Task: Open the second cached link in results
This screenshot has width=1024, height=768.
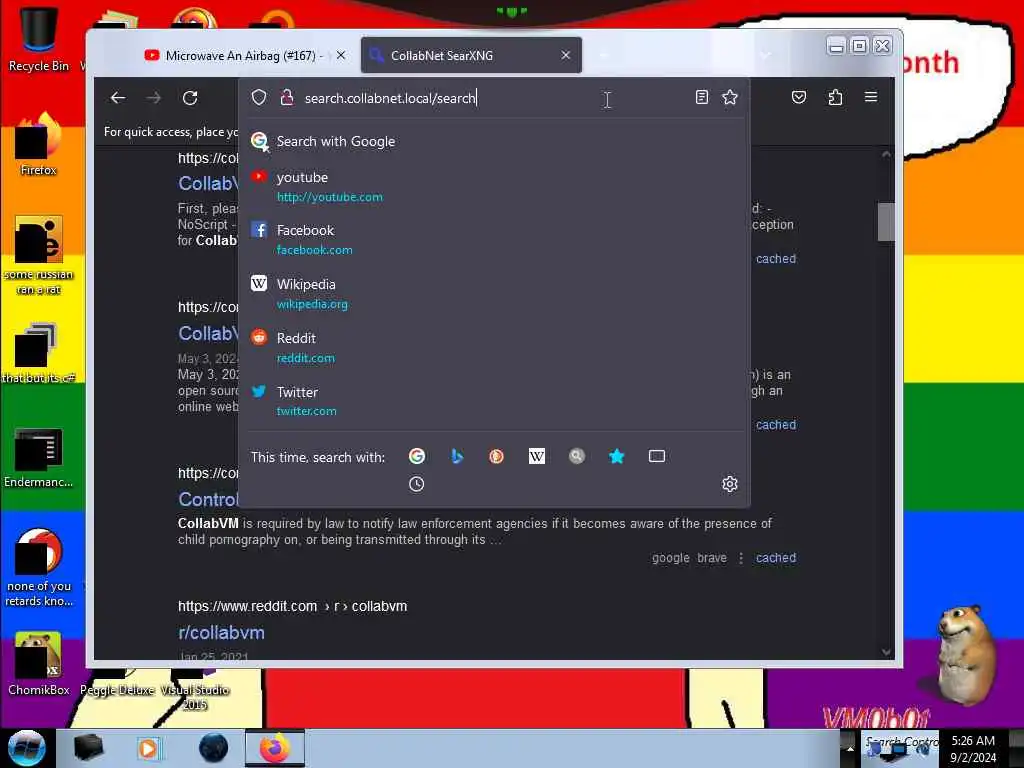Action: tap(776, 424)
